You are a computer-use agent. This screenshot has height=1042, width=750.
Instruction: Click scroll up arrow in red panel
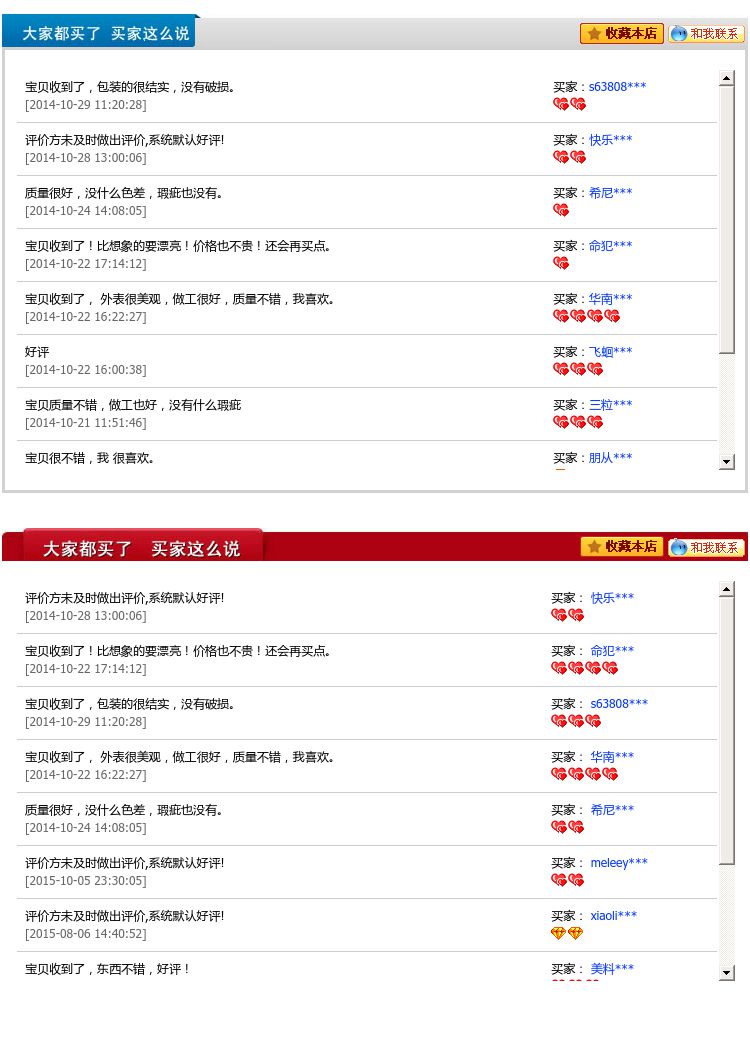(727, 589)
